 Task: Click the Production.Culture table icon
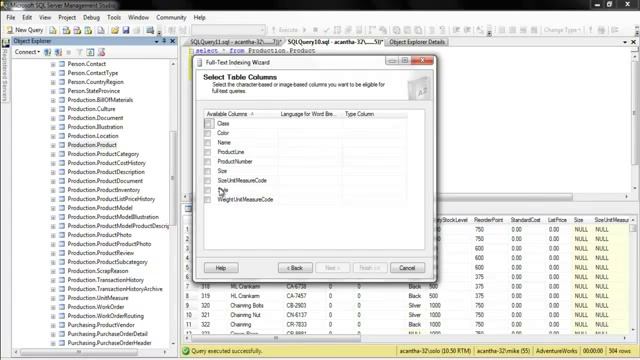coord(62,109)
